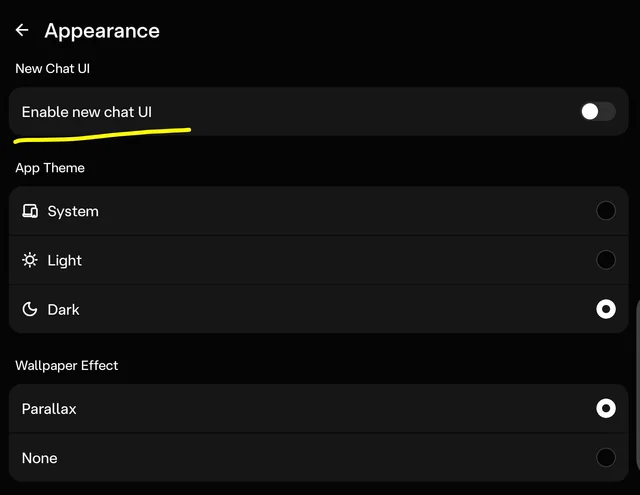Click the "System" theme label
This screenshot has height=495, width=640.
pyautogui.click(x=73, y=211)
